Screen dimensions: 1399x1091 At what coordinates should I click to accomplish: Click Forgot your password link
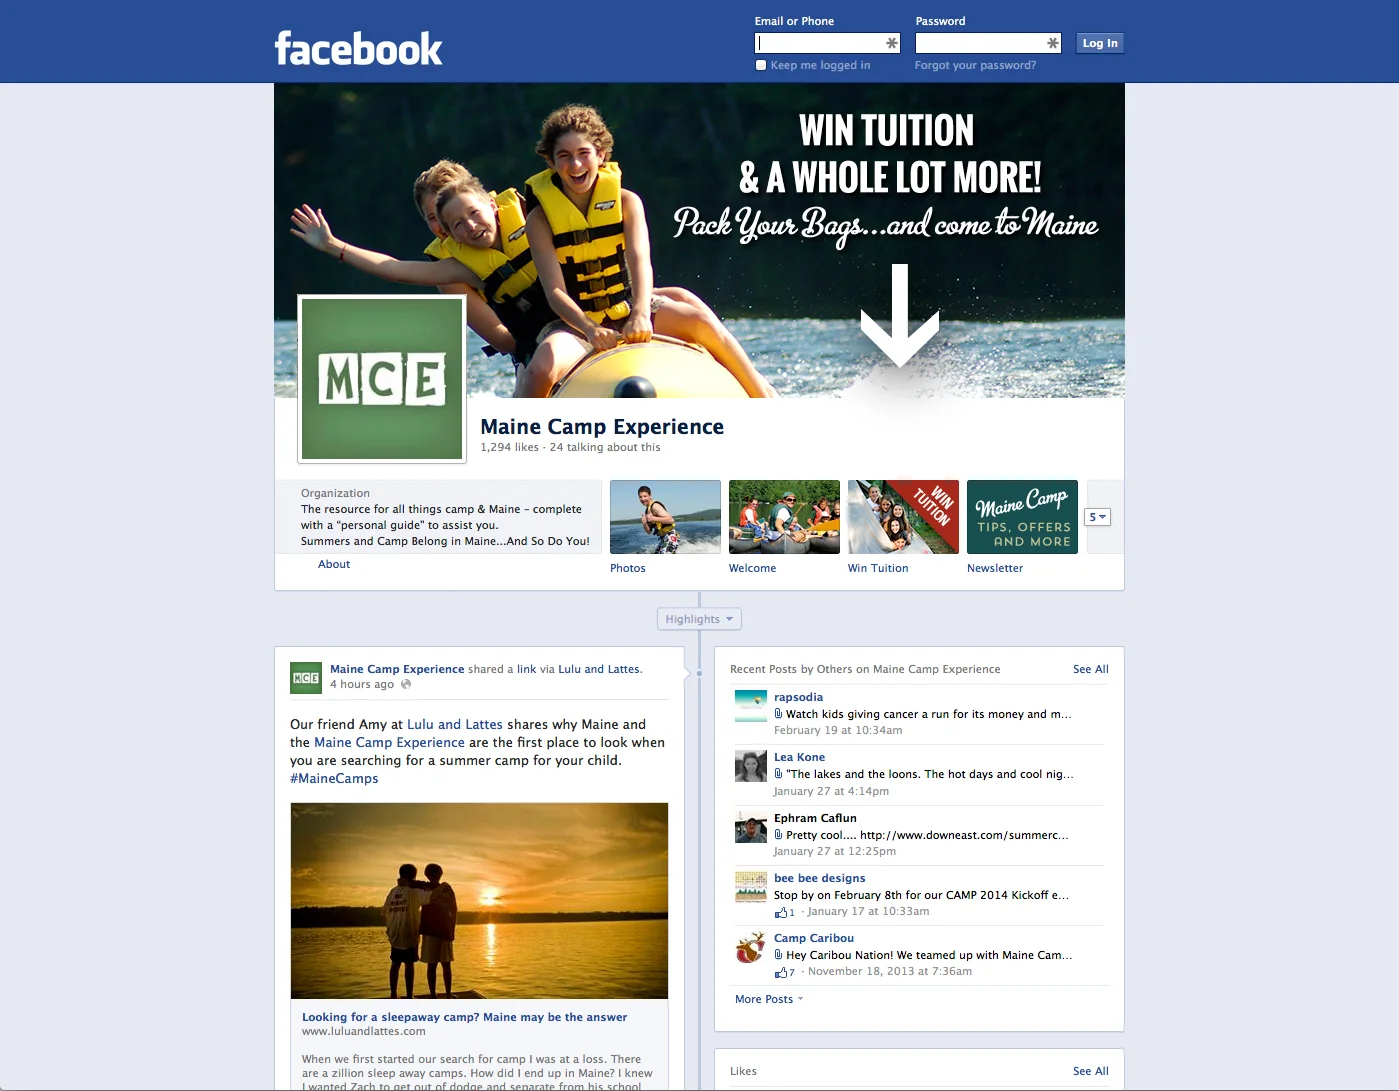pos(975,65)
